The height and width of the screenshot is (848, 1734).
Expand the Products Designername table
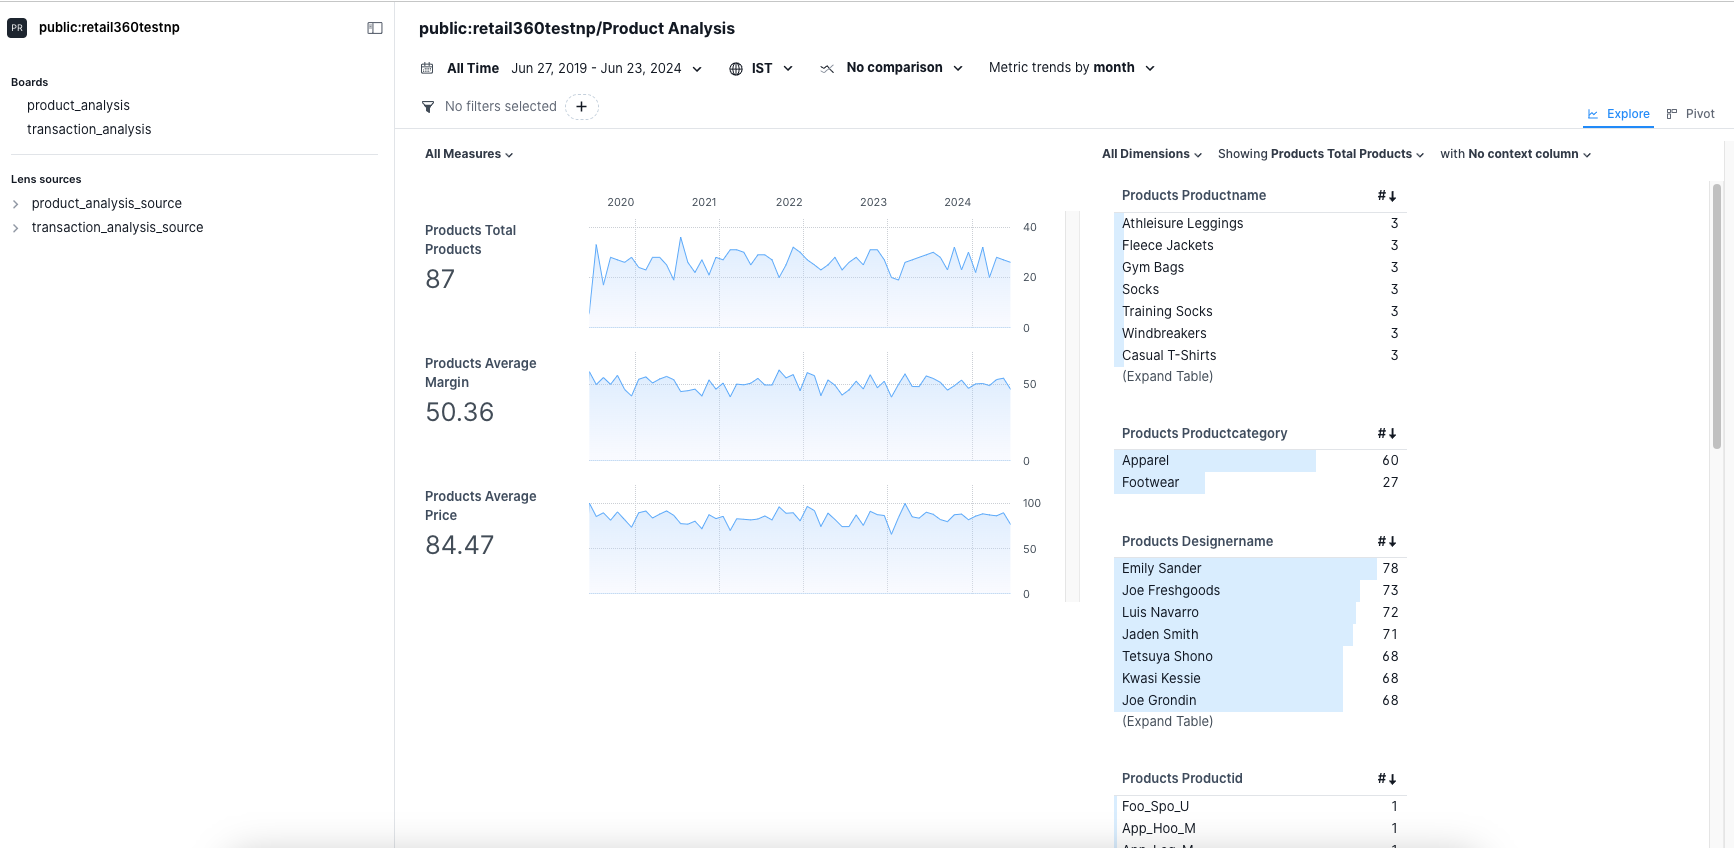coord(1167,722)
